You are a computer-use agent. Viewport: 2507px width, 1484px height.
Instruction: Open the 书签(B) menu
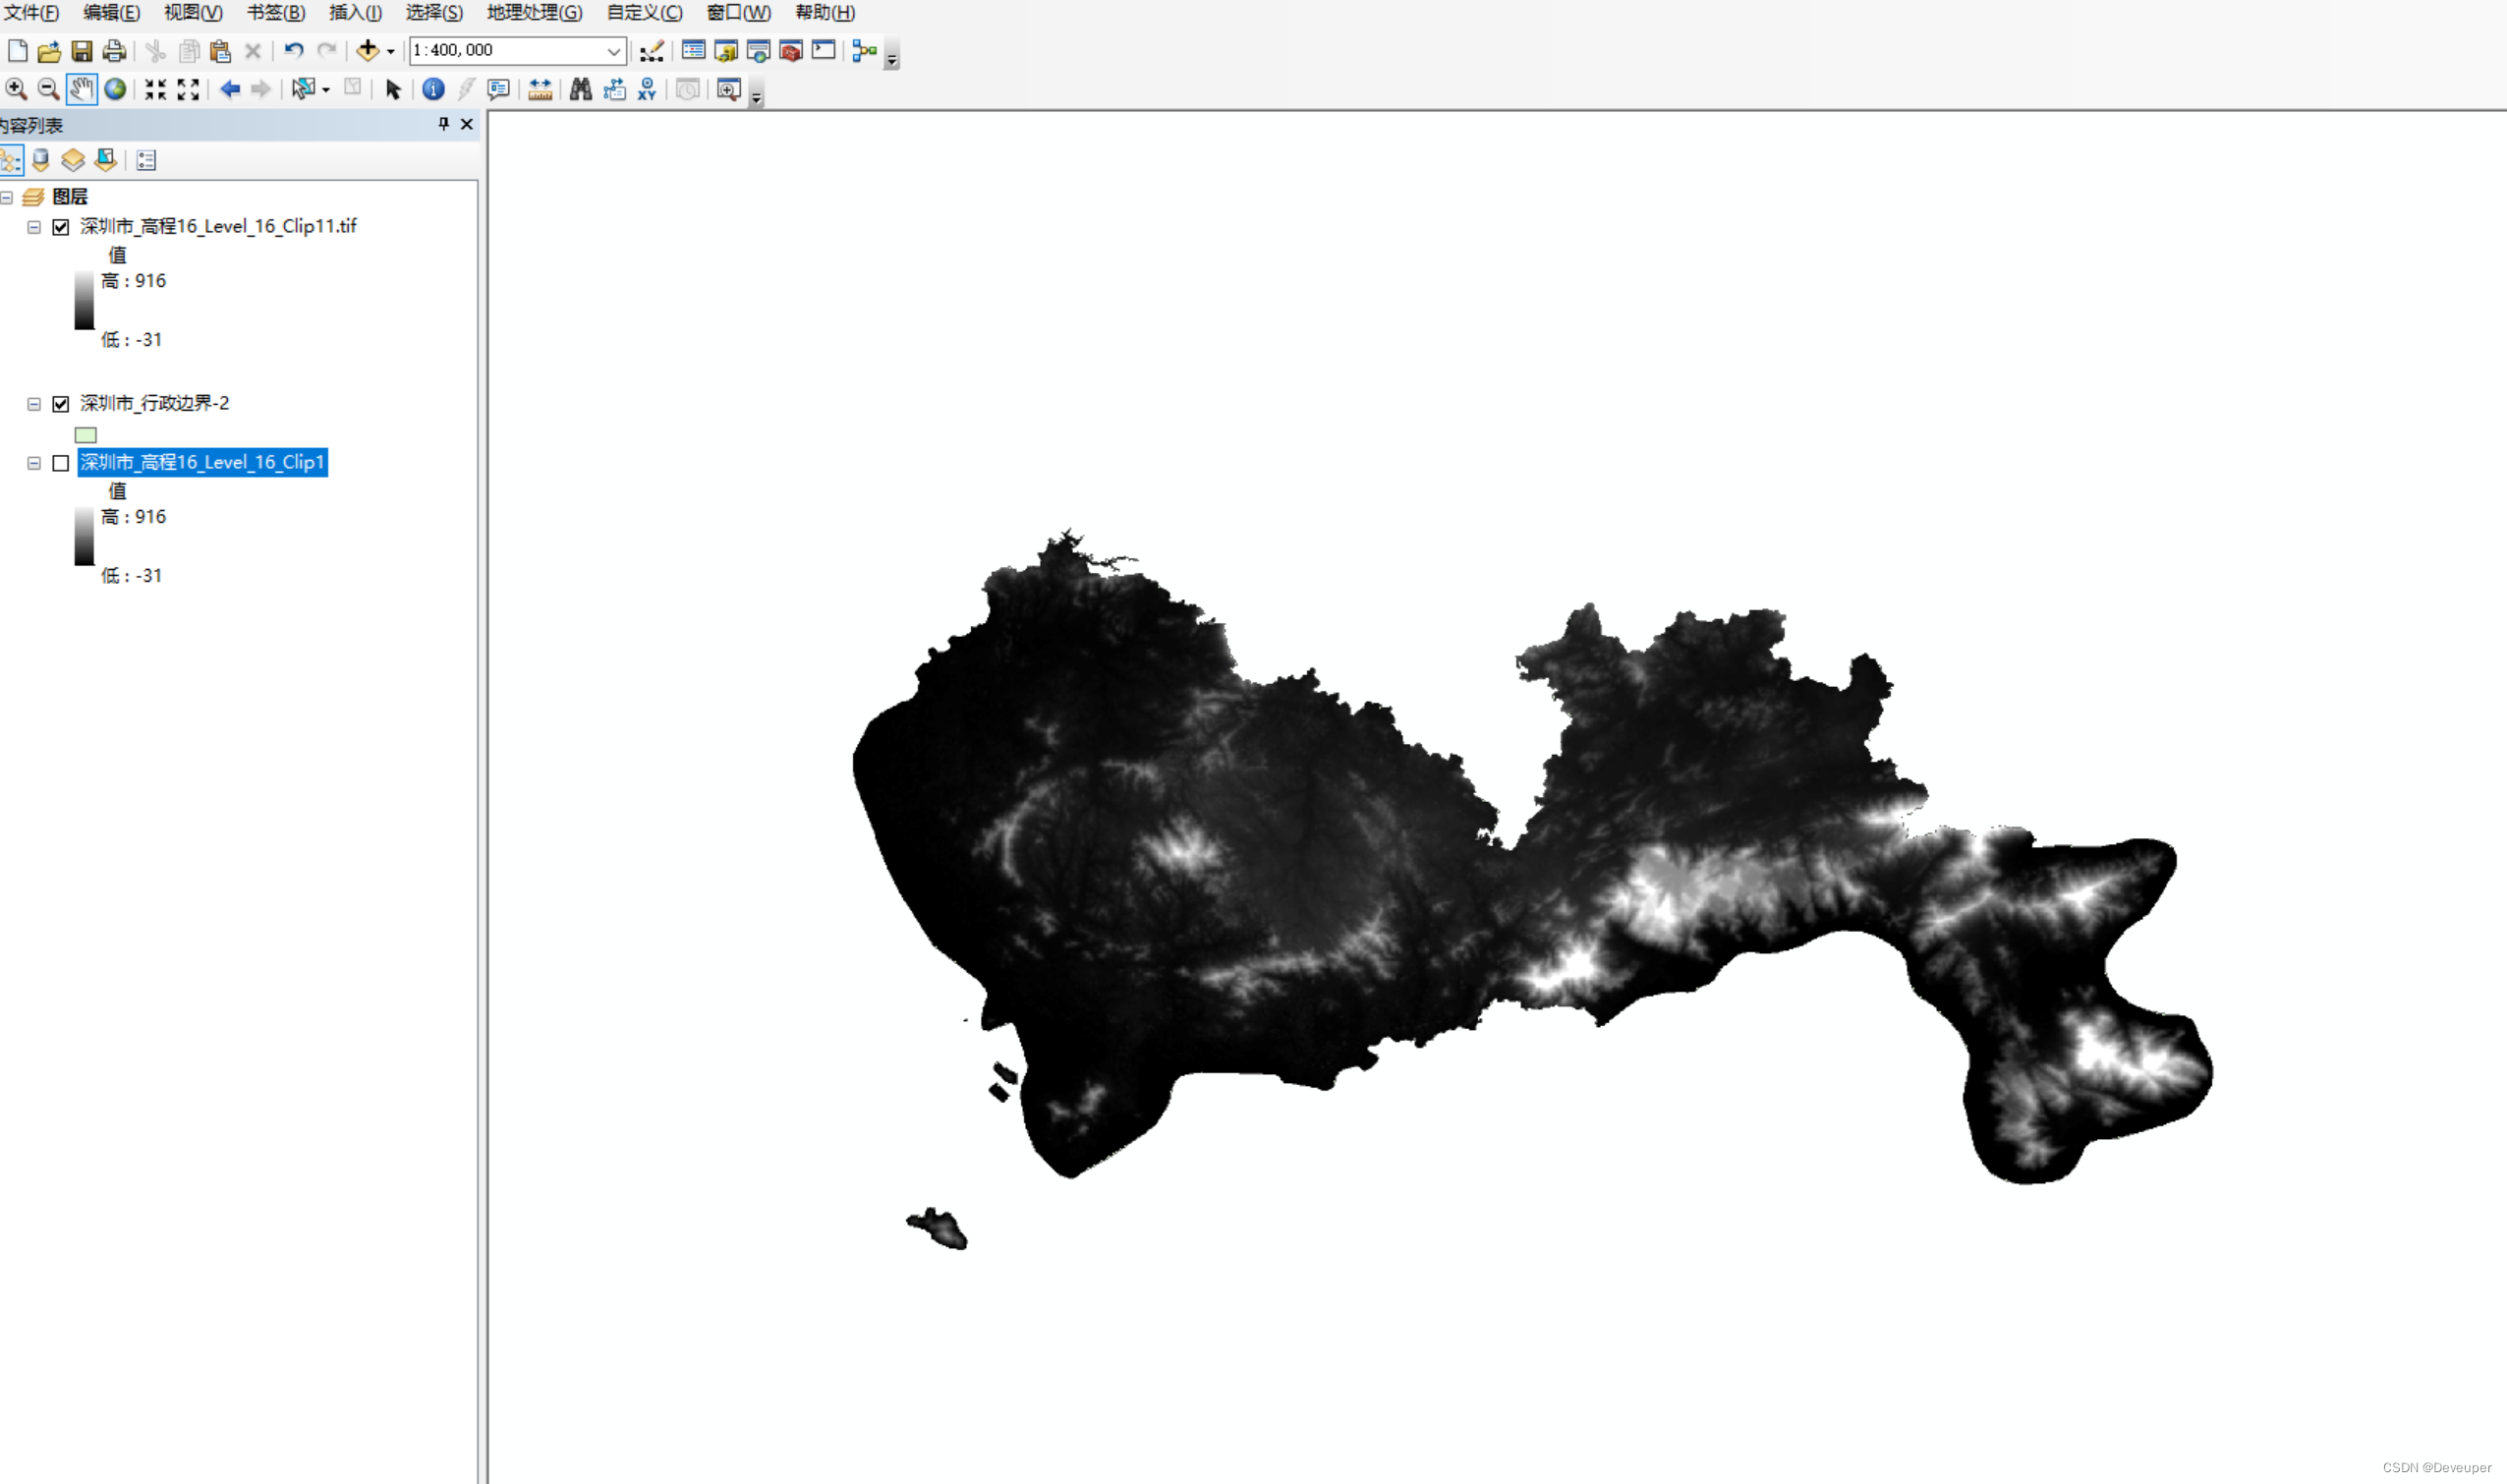tap(275, 12)
